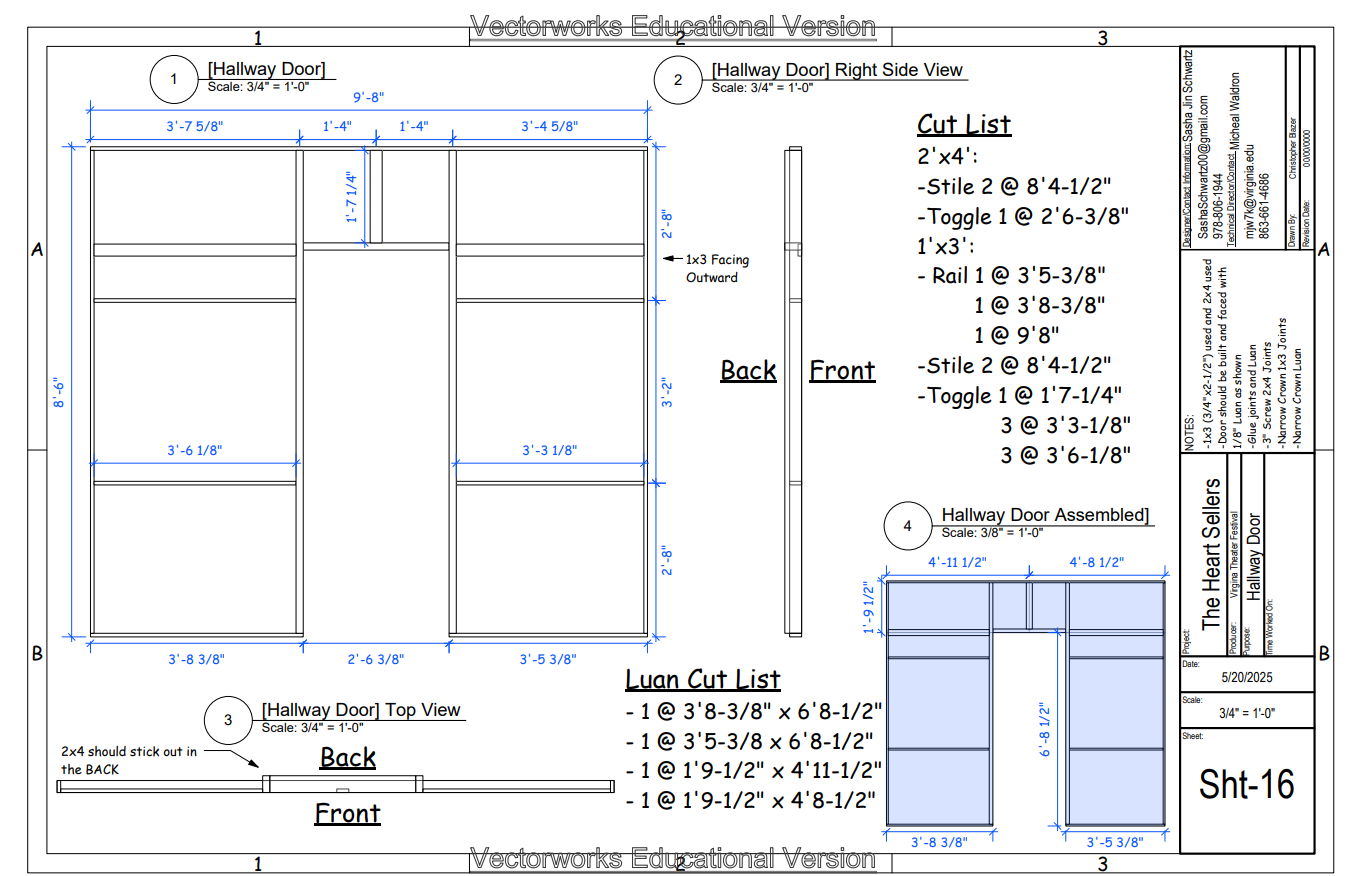Select the drawing label circle numbered 1
This screenshot has height=876, width=1347.
(x=174, y=80)
